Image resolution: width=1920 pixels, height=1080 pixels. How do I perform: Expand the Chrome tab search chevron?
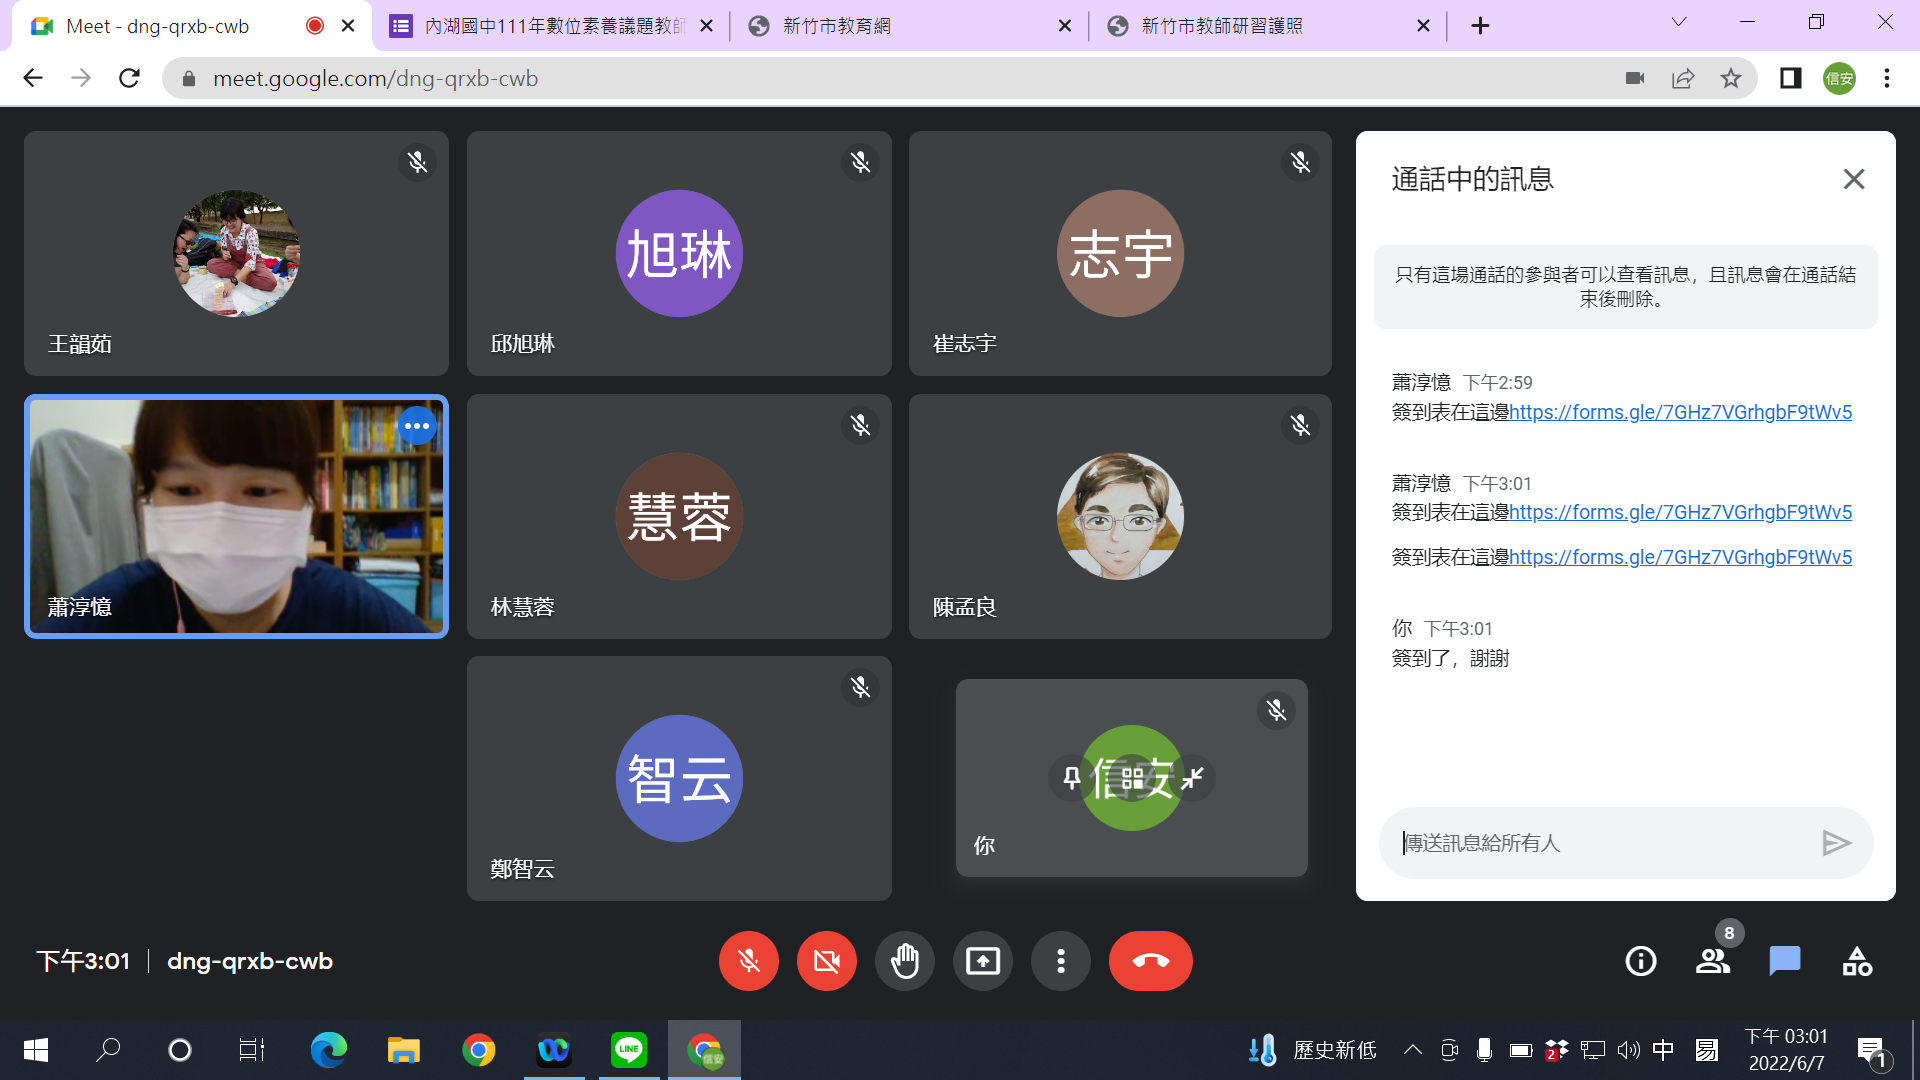click(1679, 22)
